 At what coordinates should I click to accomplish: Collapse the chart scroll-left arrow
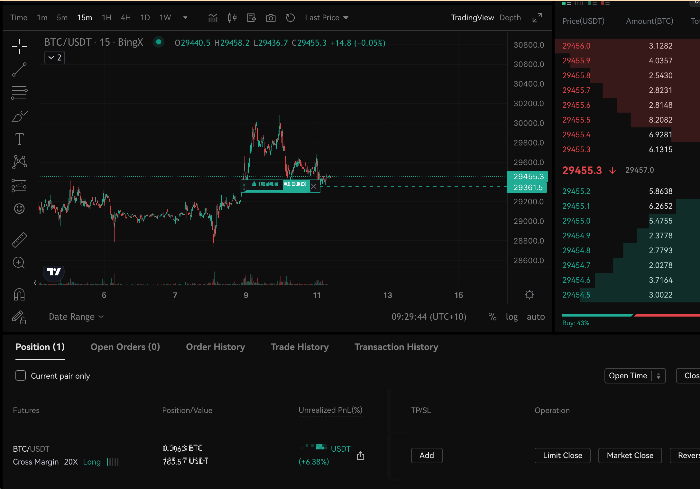click(35, 283)
